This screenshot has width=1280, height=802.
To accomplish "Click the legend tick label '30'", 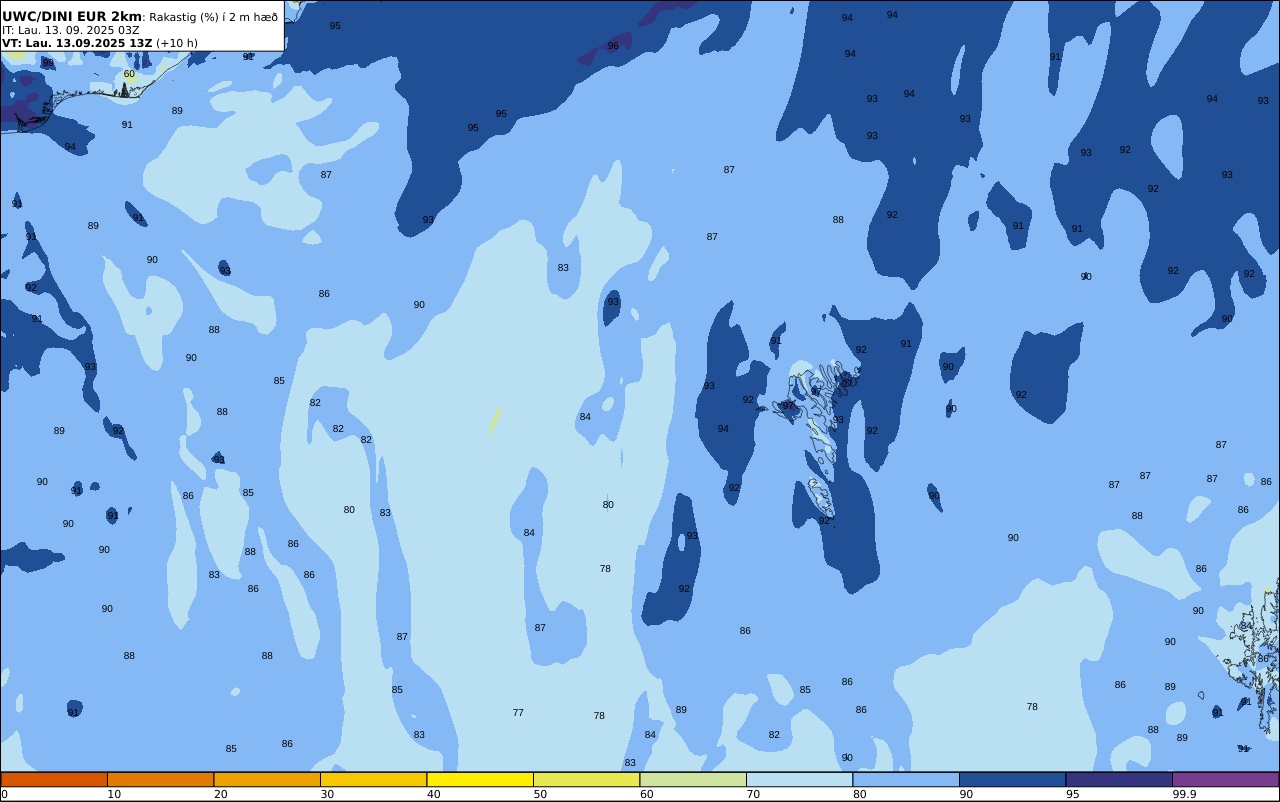I will pyautogui.click(x=327, y=794).
